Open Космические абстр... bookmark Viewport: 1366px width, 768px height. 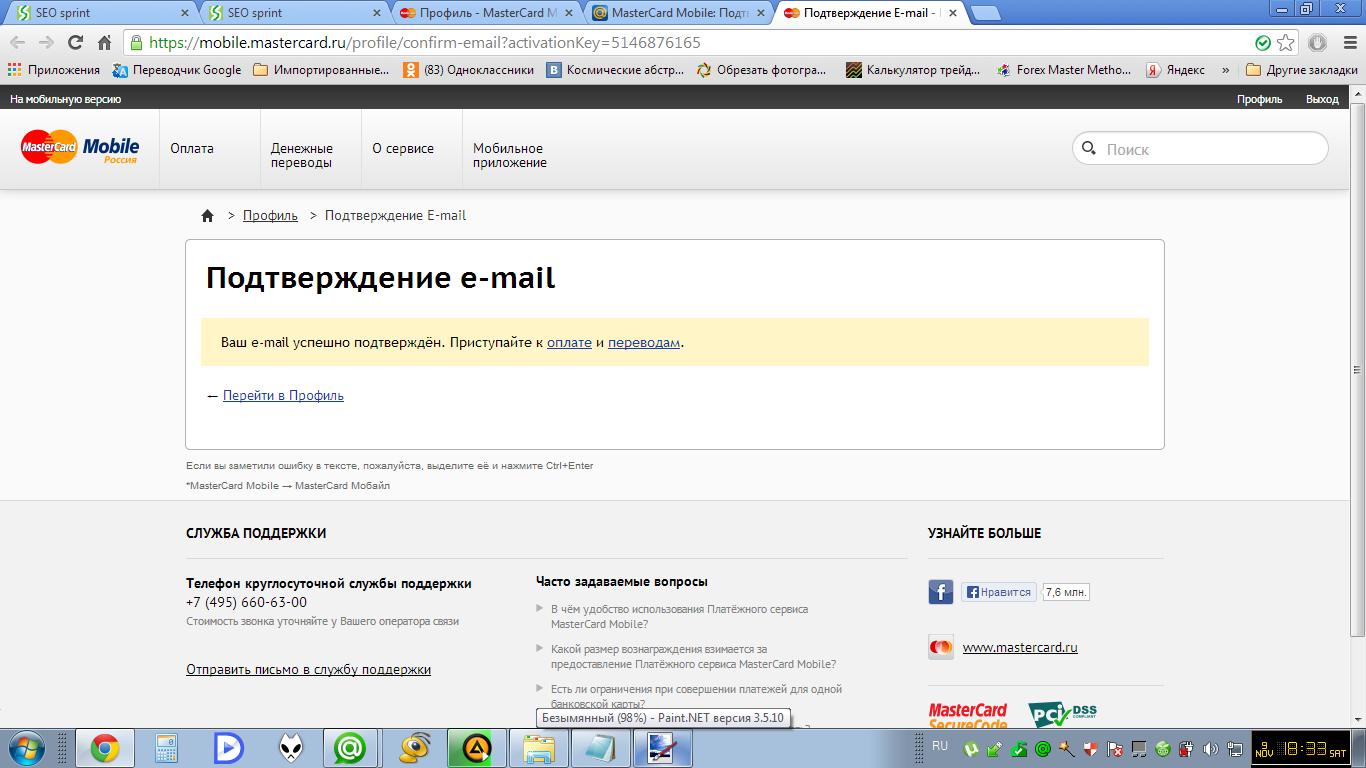[616, 70]
